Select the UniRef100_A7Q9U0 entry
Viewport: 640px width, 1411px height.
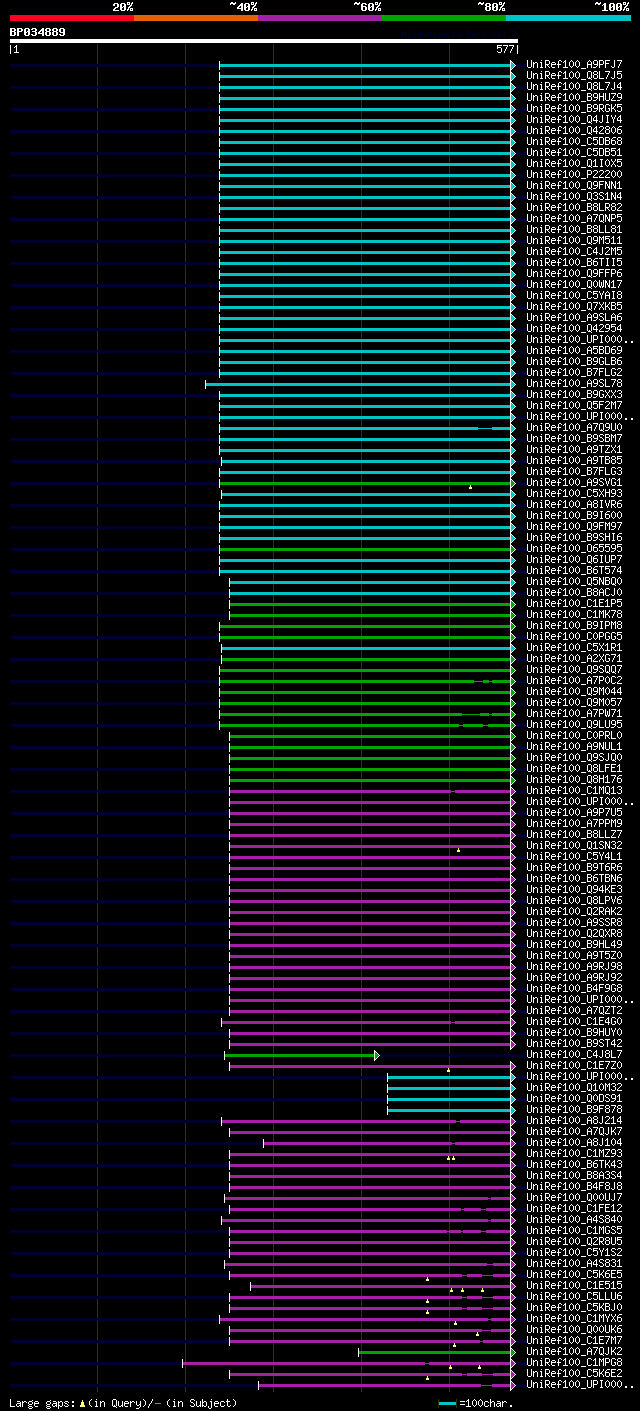pos(574,427)
